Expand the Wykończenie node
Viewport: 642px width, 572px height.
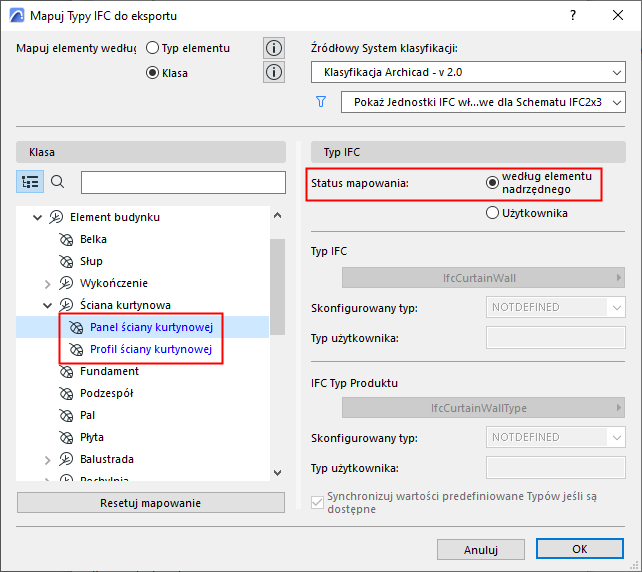coord(47,284)
